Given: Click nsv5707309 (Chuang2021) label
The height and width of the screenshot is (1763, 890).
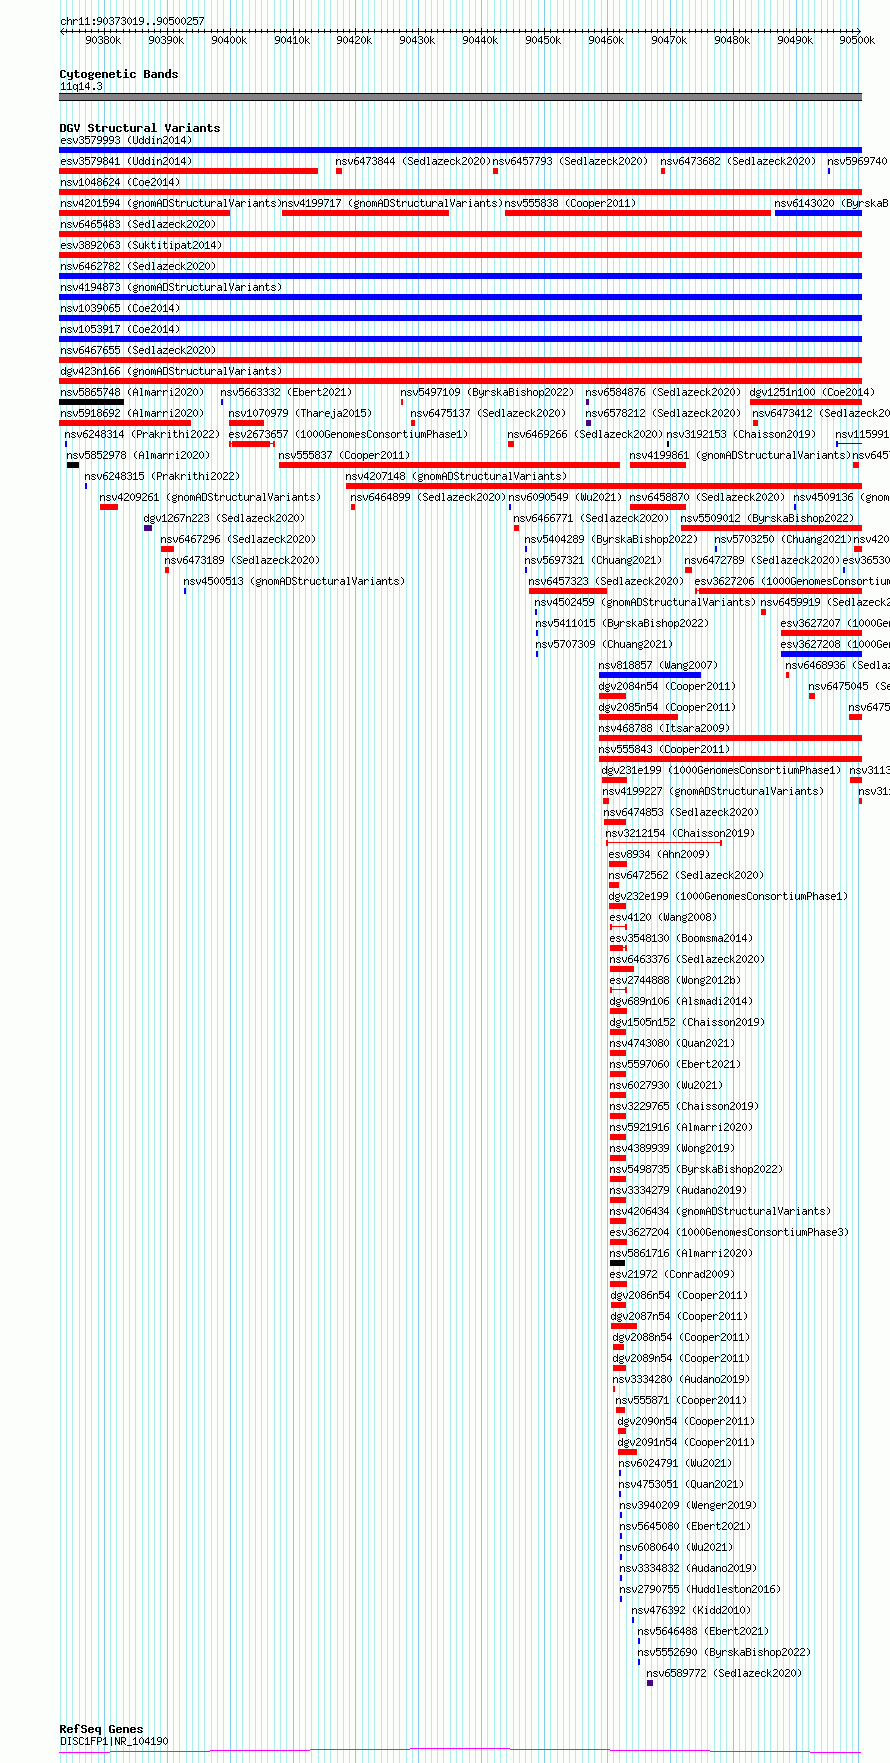Looking at the screenshot, I should tap(604, 644).
